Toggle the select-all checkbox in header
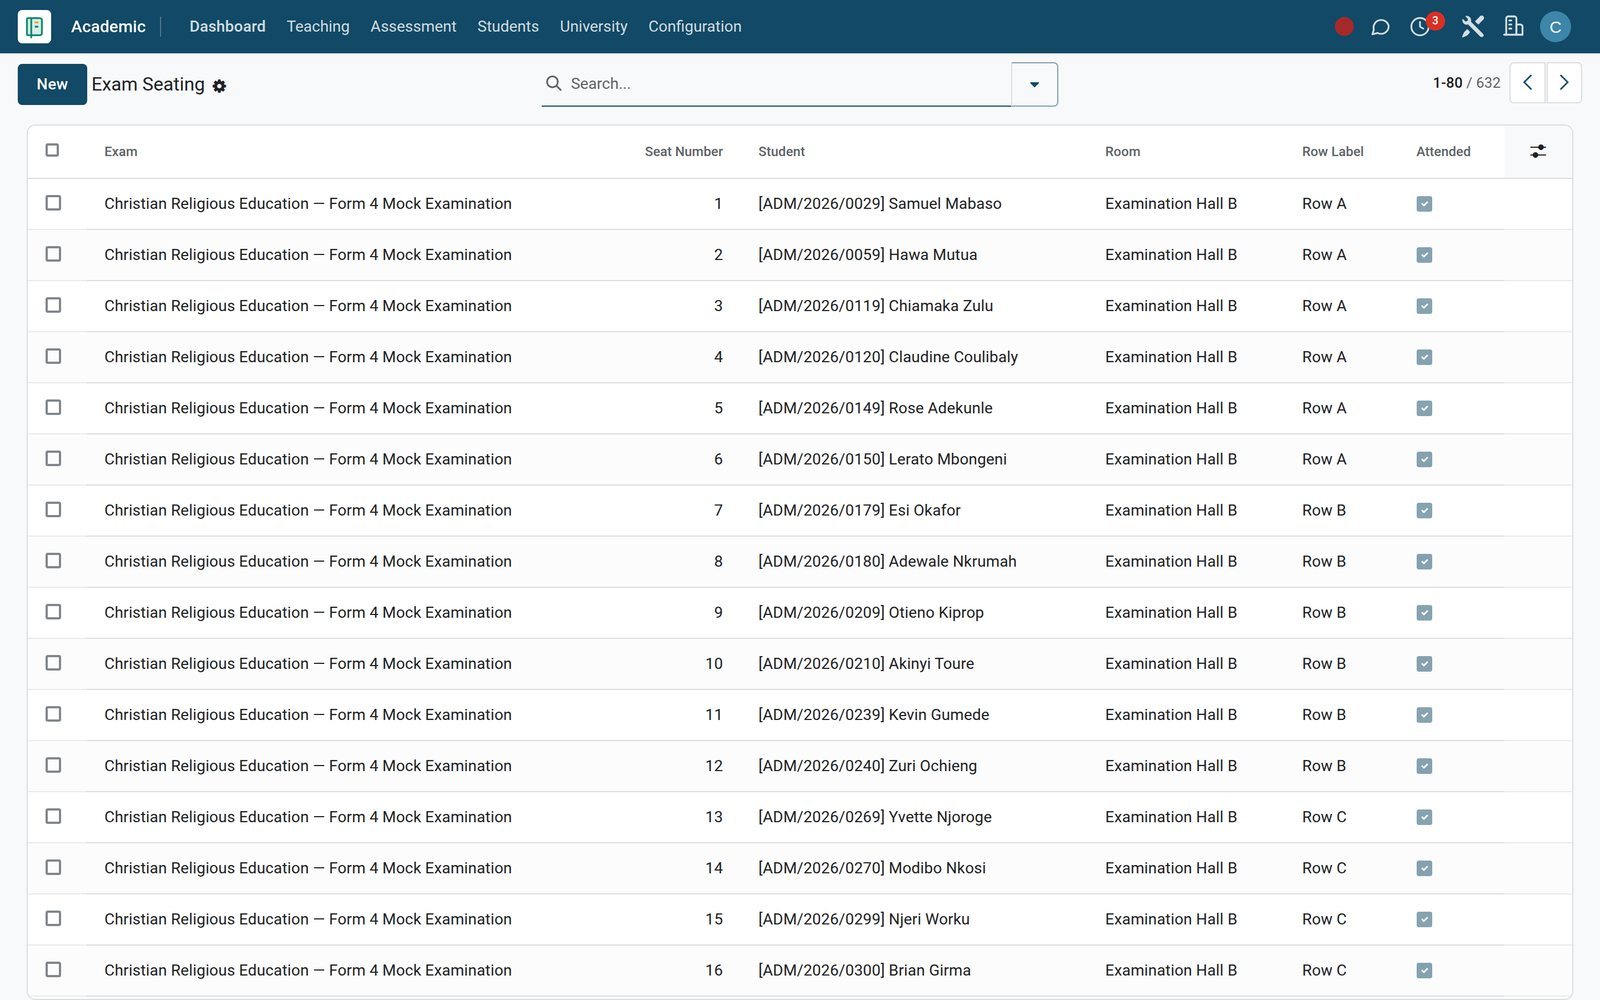The image size is (1600, 1000). pos(53,150)
